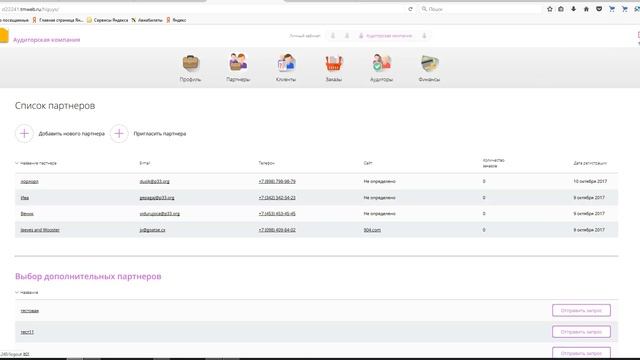This screenshot has width=640, height=360.
Task: Click the phone link in the Jeeves and Wooster row
Action: (277, 230)
